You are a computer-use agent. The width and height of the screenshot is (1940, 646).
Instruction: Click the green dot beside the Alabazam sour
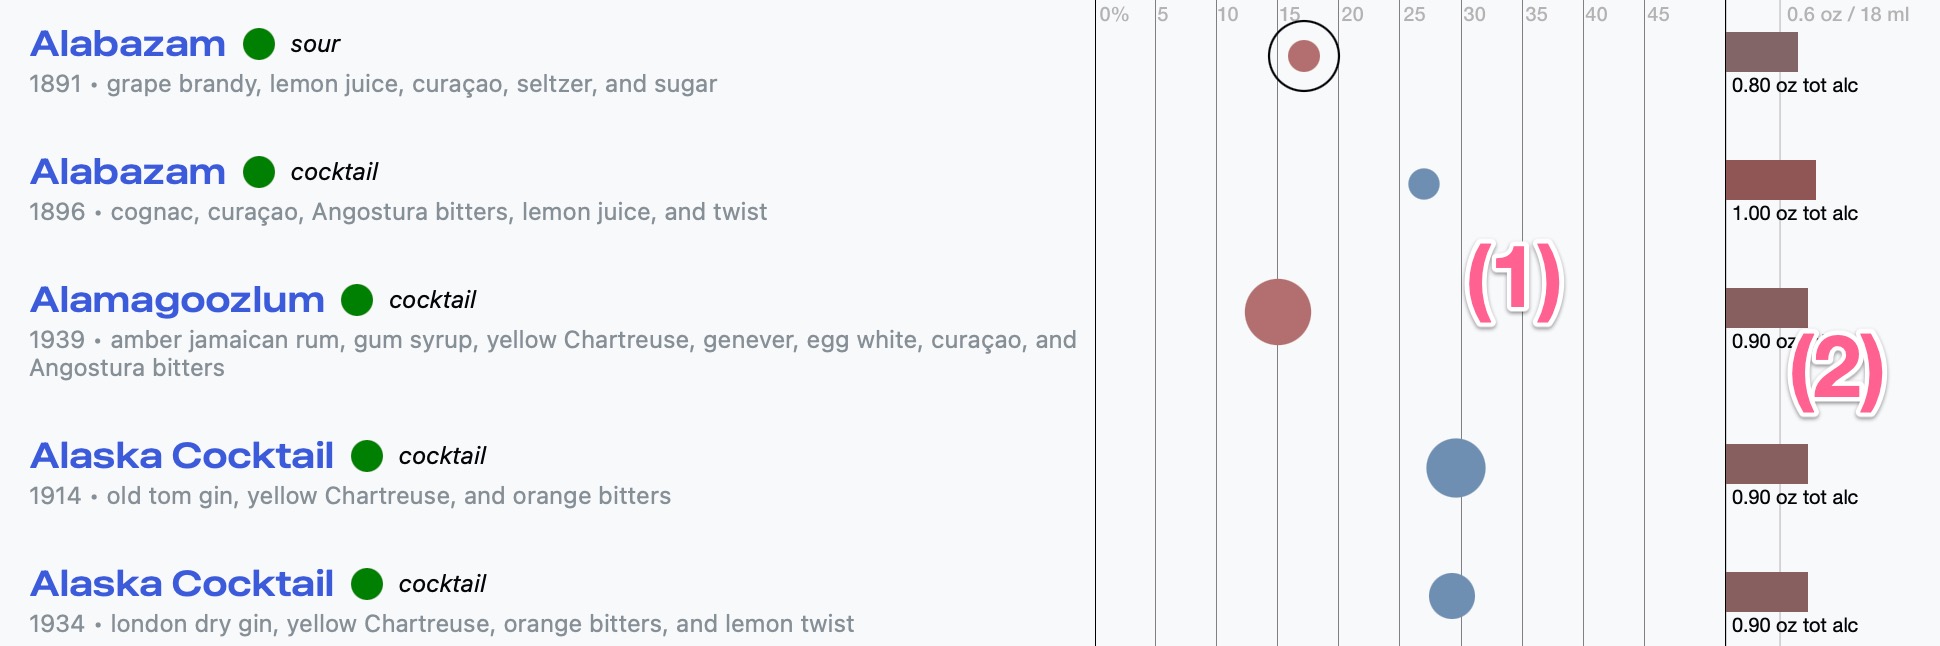click(x=259, y=44)
